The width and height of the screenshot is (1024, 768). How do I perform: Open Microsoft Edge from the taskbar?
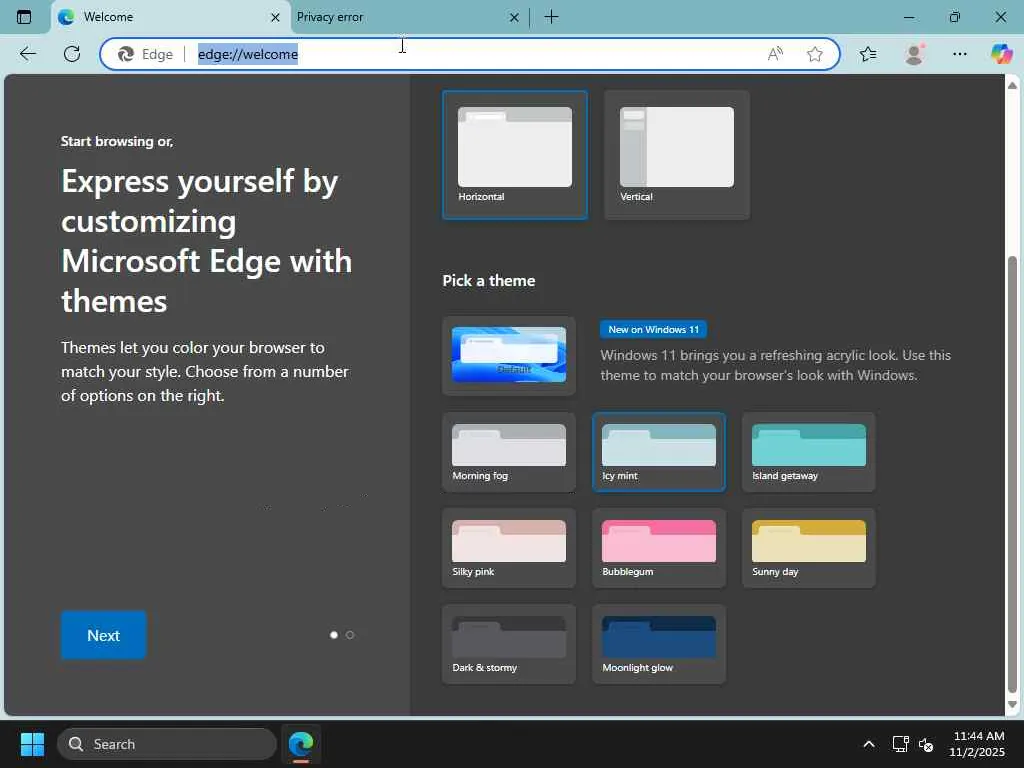pyautogui.click(x=301, y=744)
